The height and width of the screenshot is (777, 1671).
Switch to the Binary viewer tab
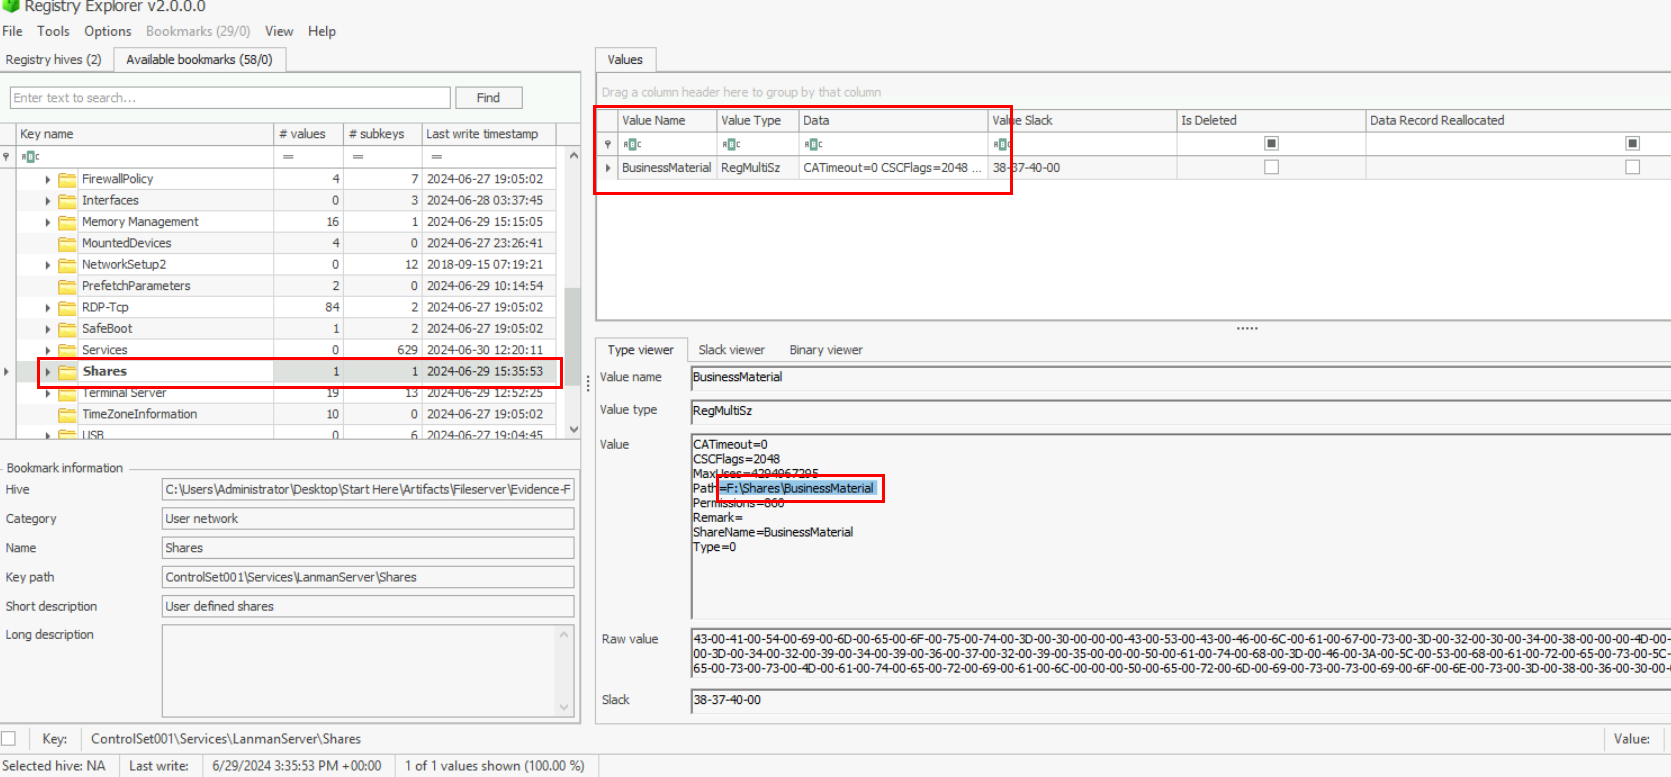(x=825, y=350)
